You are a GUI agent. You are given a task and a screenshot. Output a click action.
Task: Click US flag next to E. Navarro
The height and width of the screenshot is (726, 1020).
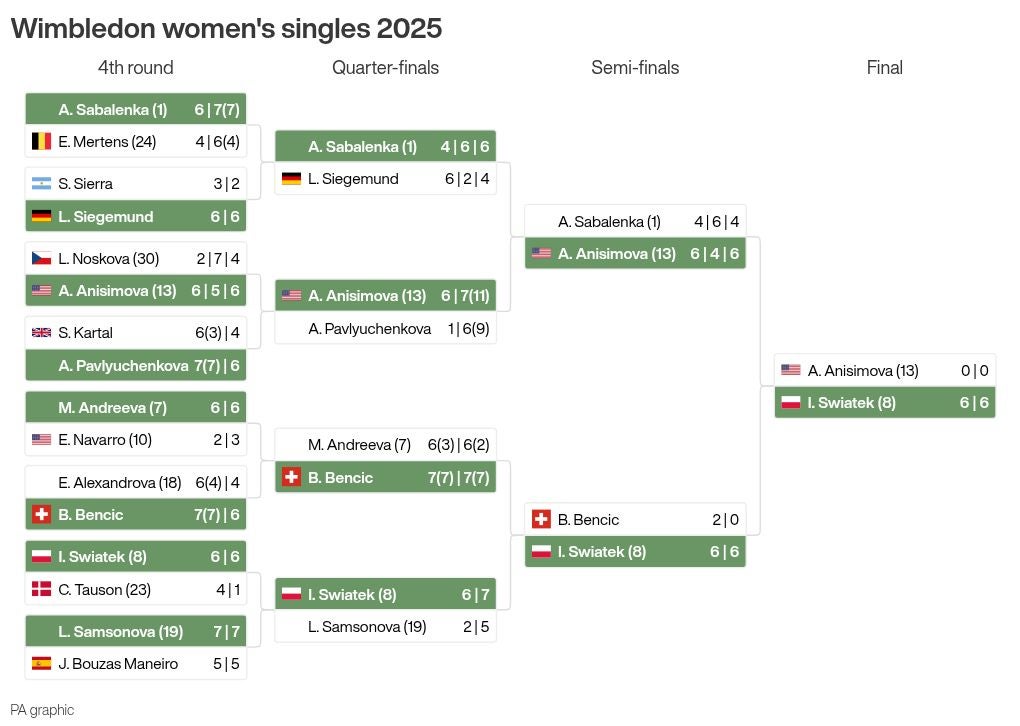point(42,440)
